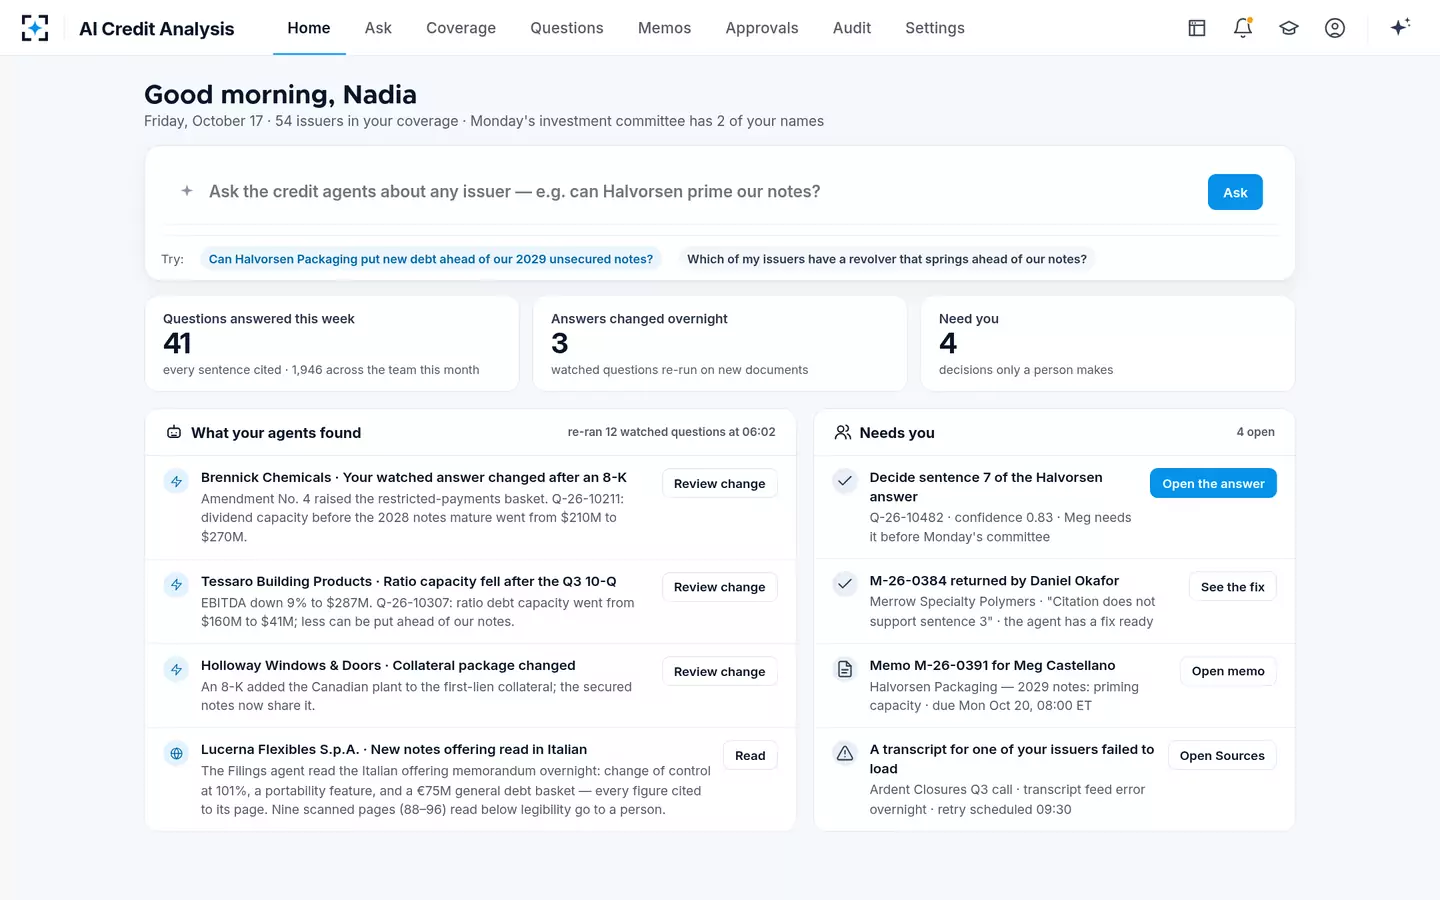Click the robot icon in What your agents found
The height and width of the screenshot is (900, 1440).
pyautogui.click(x=174, y=432)
